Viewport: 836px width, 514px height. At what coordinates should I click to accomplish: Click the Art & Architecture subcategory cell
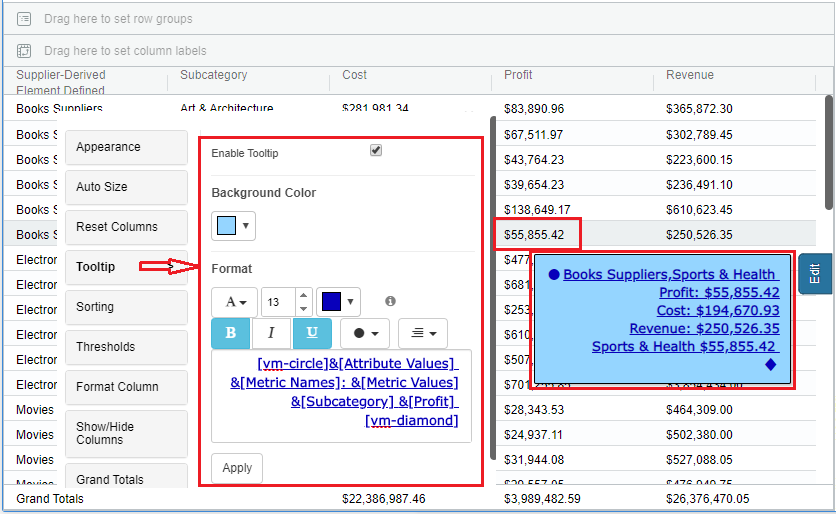click(227, 108)
